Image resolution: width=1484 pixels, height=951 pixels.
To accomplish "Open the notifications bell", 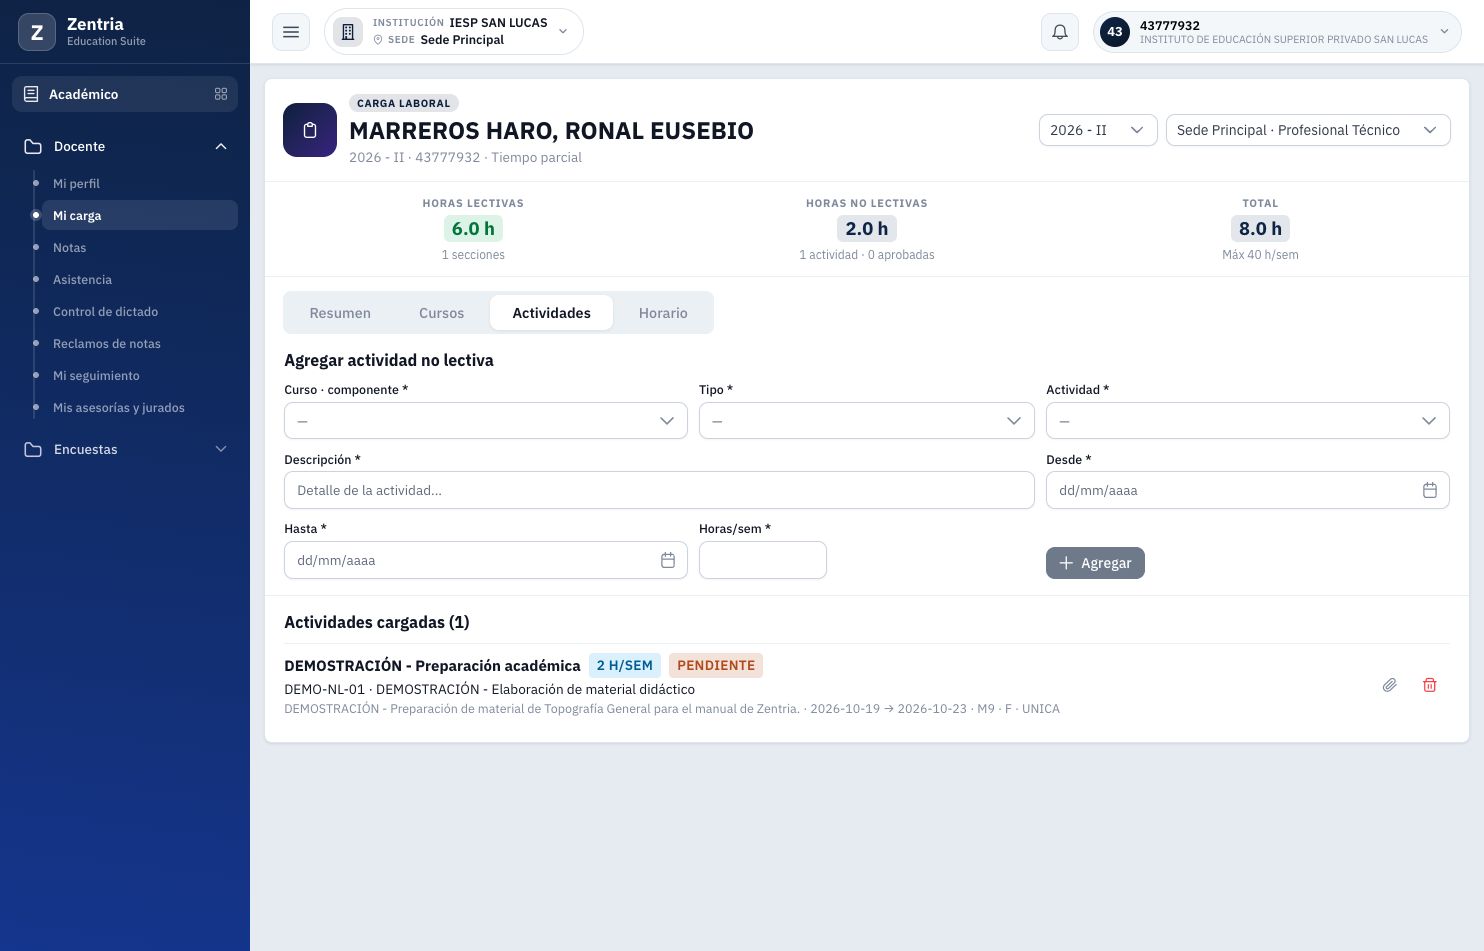I will pyautogui.click(x=1060, y=32).
